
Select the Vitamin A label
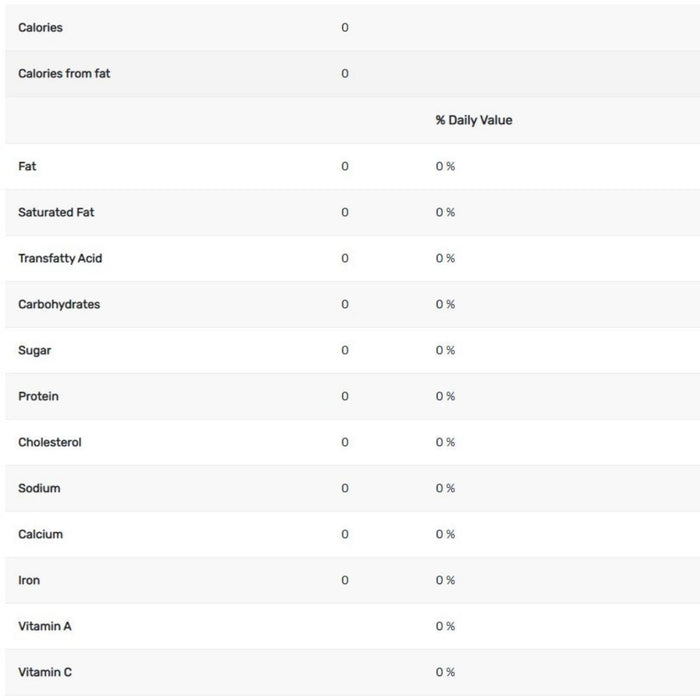45,626
